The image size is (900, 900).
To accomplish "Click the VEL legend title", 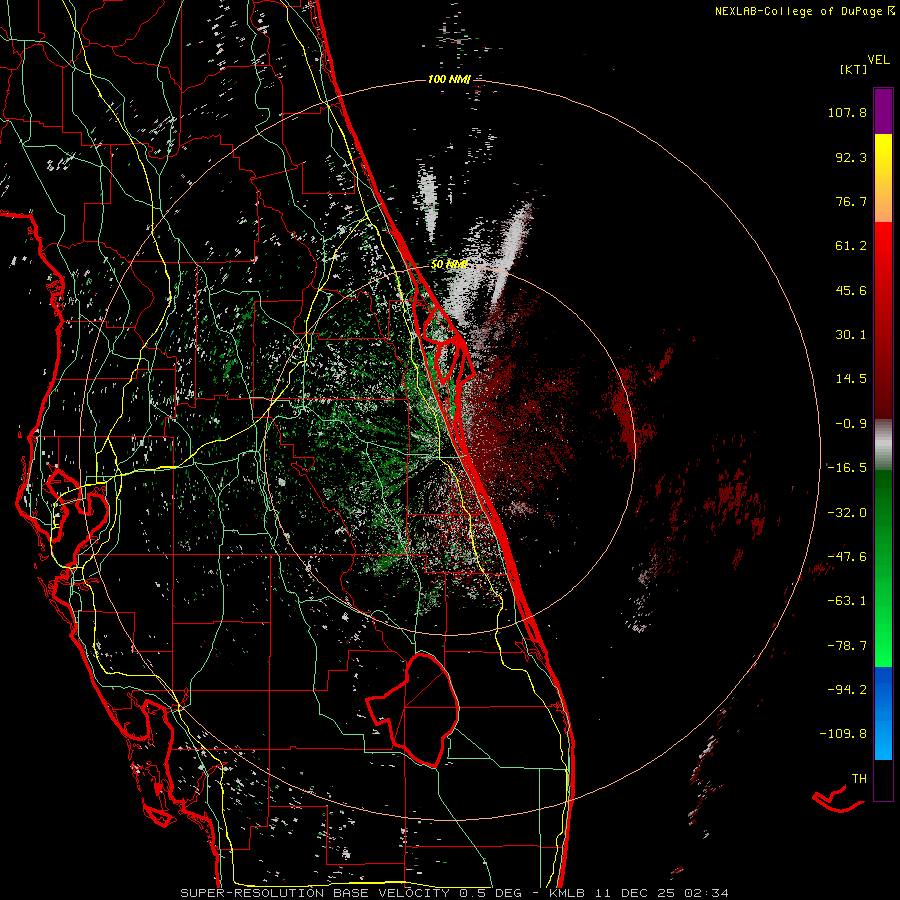I will [878, 60].
